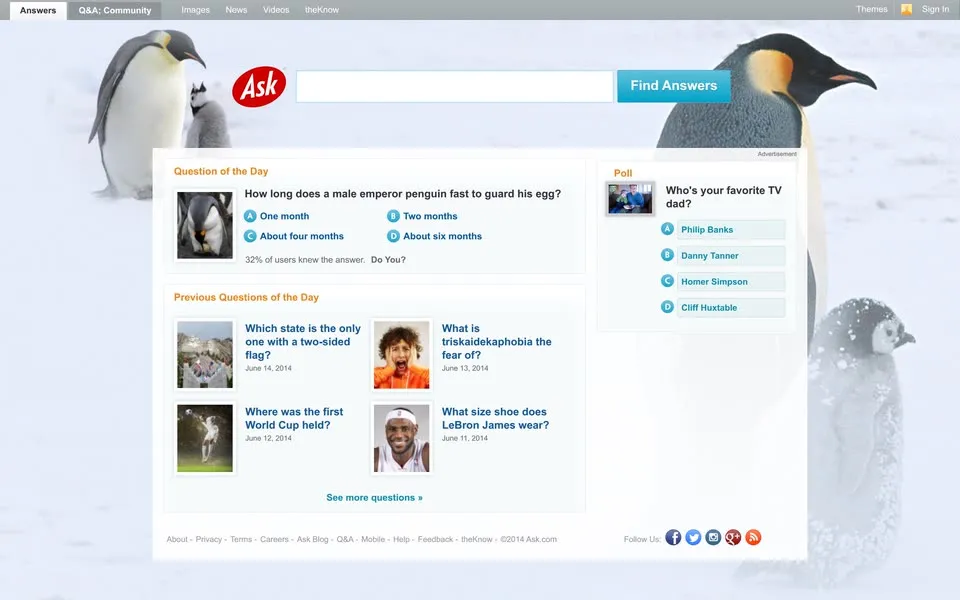The width and height of the screenshot is (960, 600).
Task: Select the Answers tab
Action: pyautogui.click(x=38, y=10)
